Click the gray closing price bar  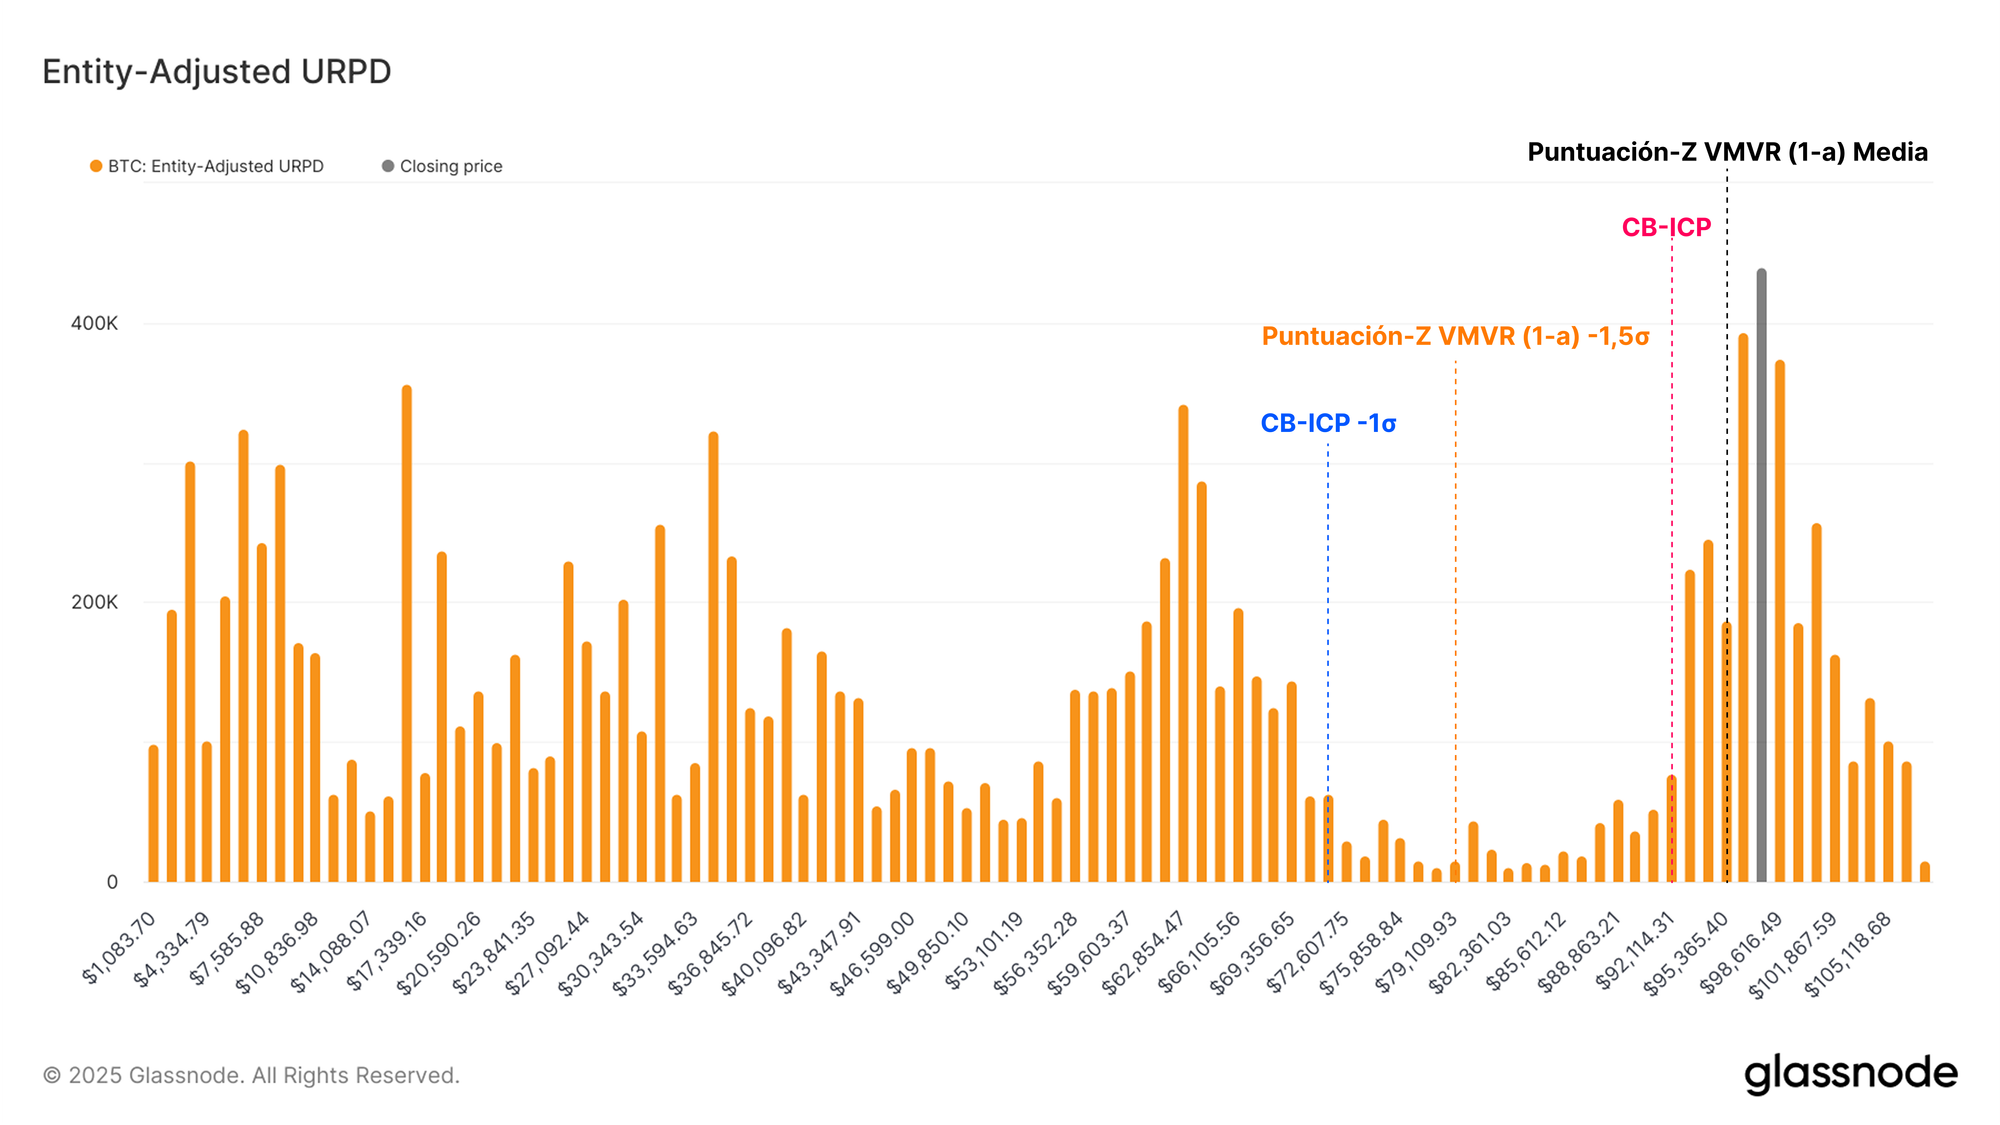pos(1761,575)
